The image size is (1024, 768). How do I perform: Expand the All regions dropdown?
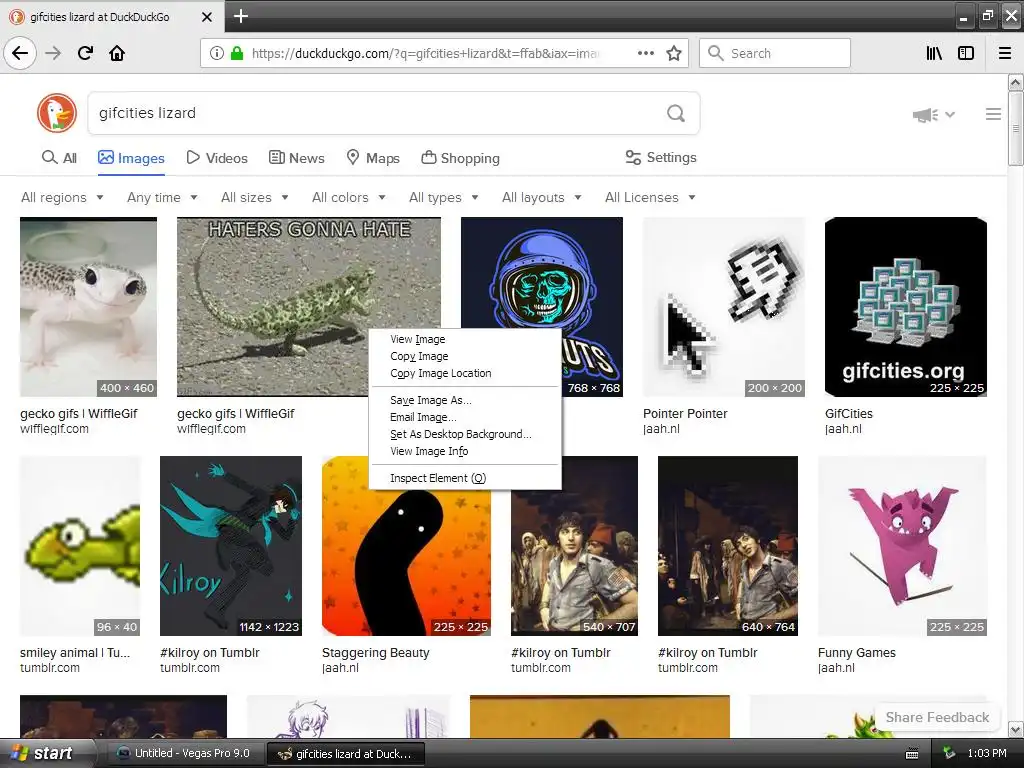(62, 197)
